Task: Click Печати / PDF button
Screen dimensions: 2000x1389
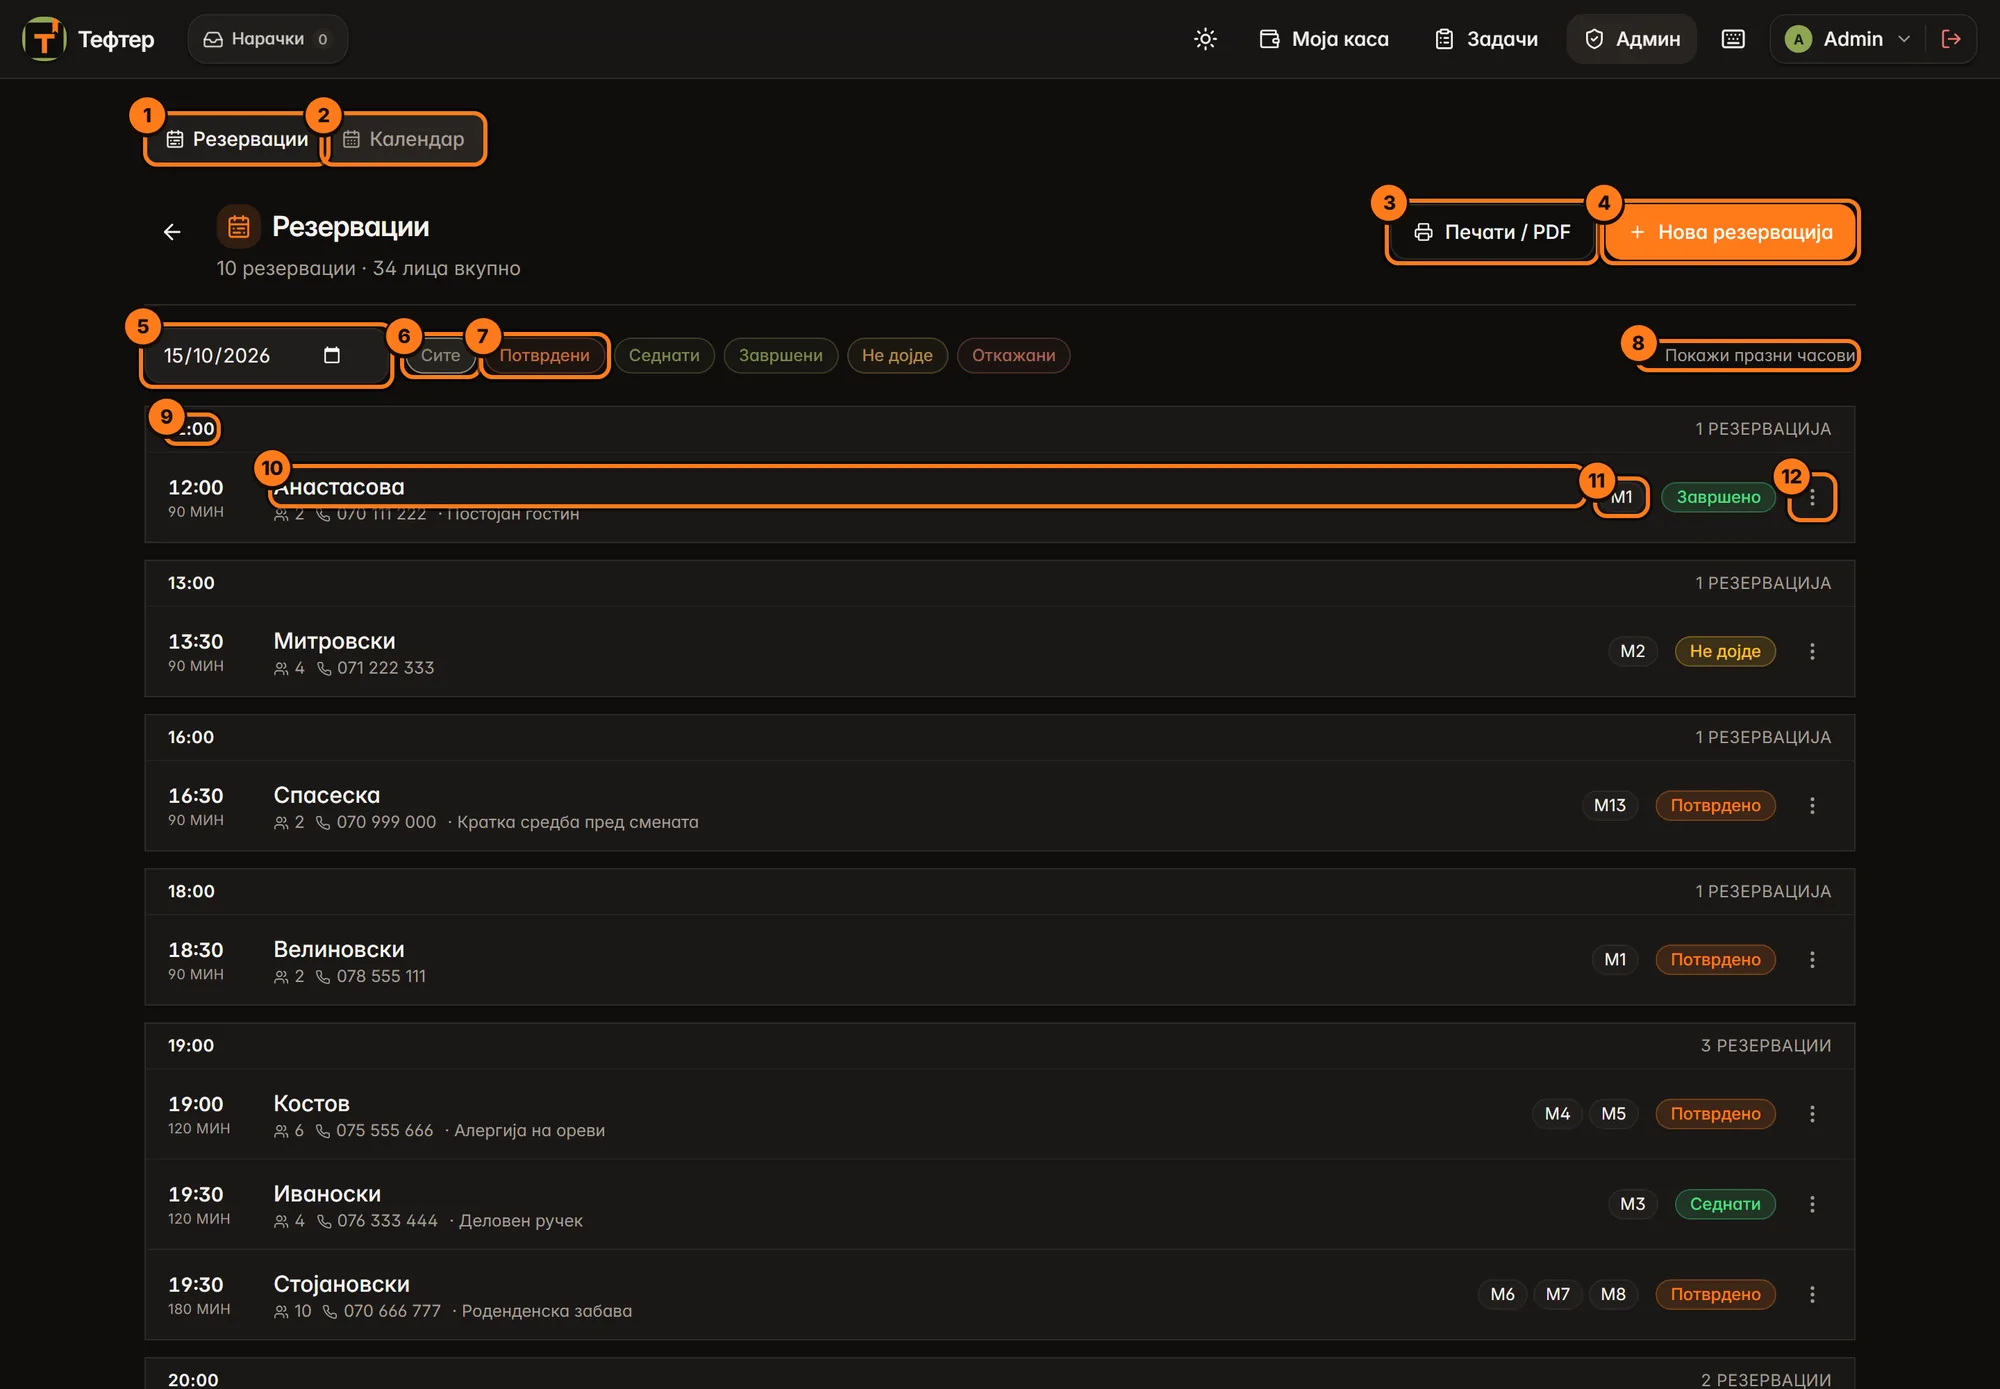Action: point(1492,232)
